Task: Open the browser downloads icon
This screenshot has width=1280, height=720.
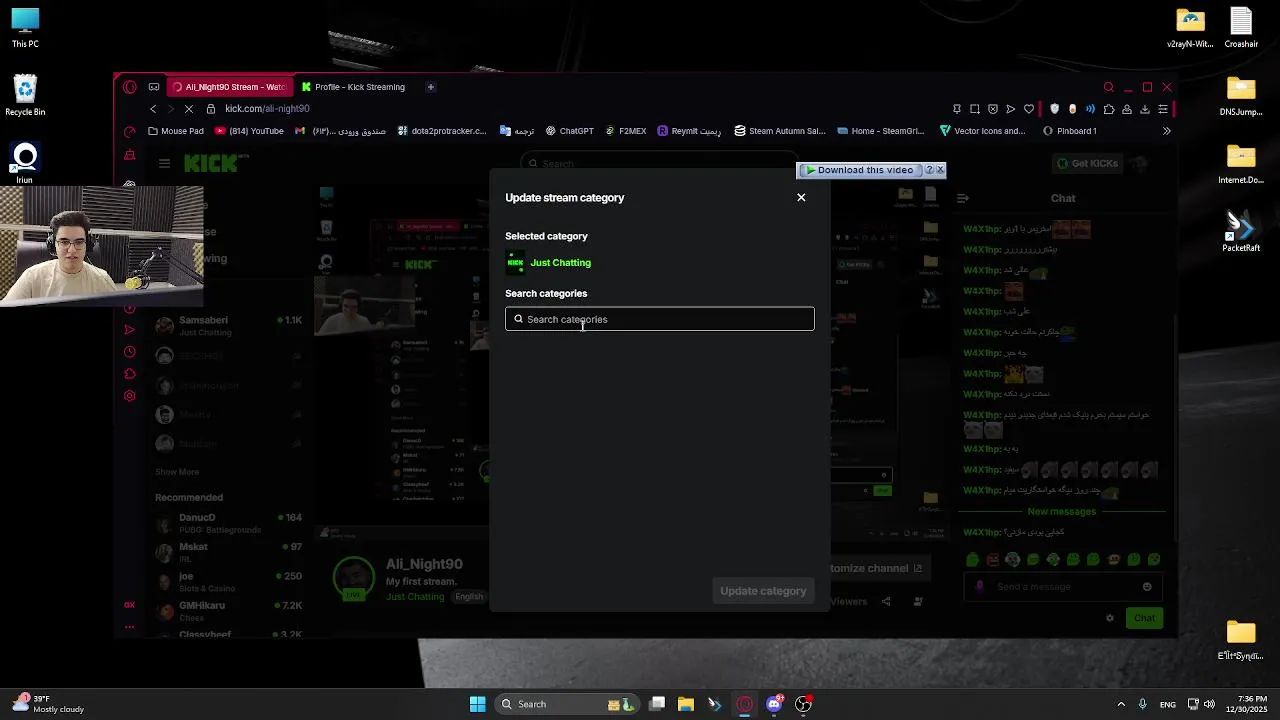Action: pyautogui.click(x=1145, y=109)
